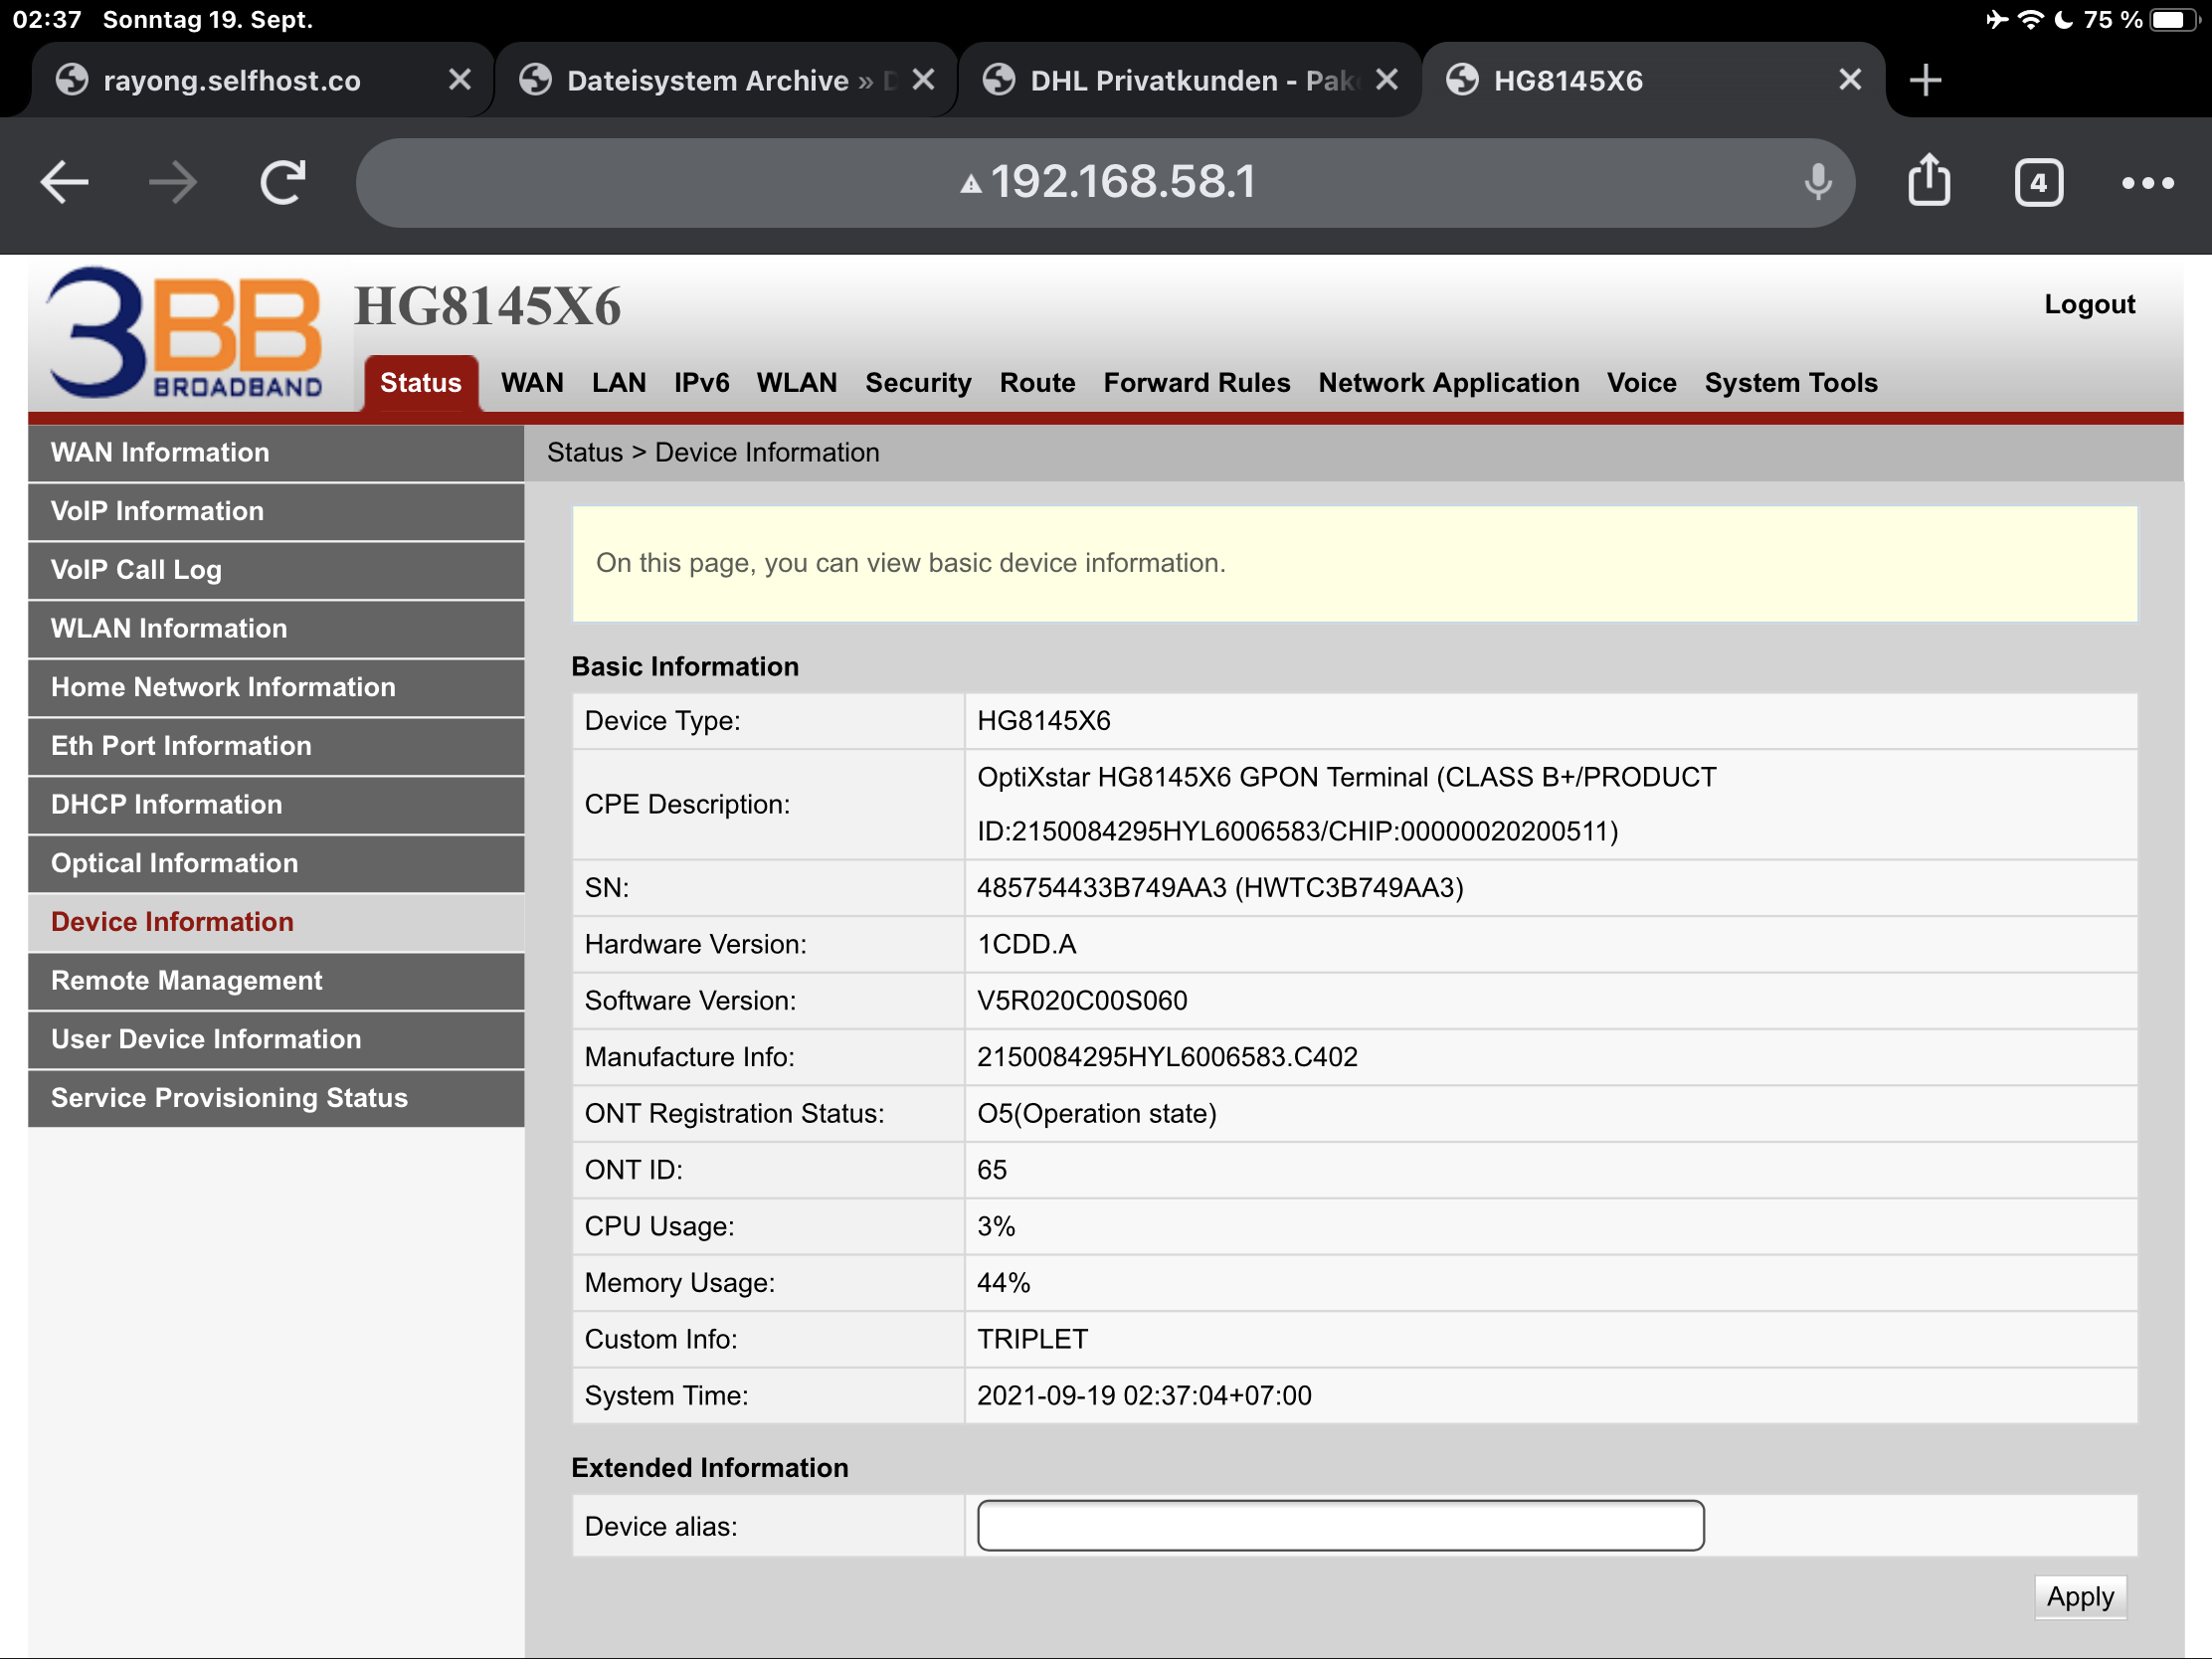Click the hardware version value 1CDD.A
The height and width of the screenshot is (1659, 2212).
click(1027, 945)
